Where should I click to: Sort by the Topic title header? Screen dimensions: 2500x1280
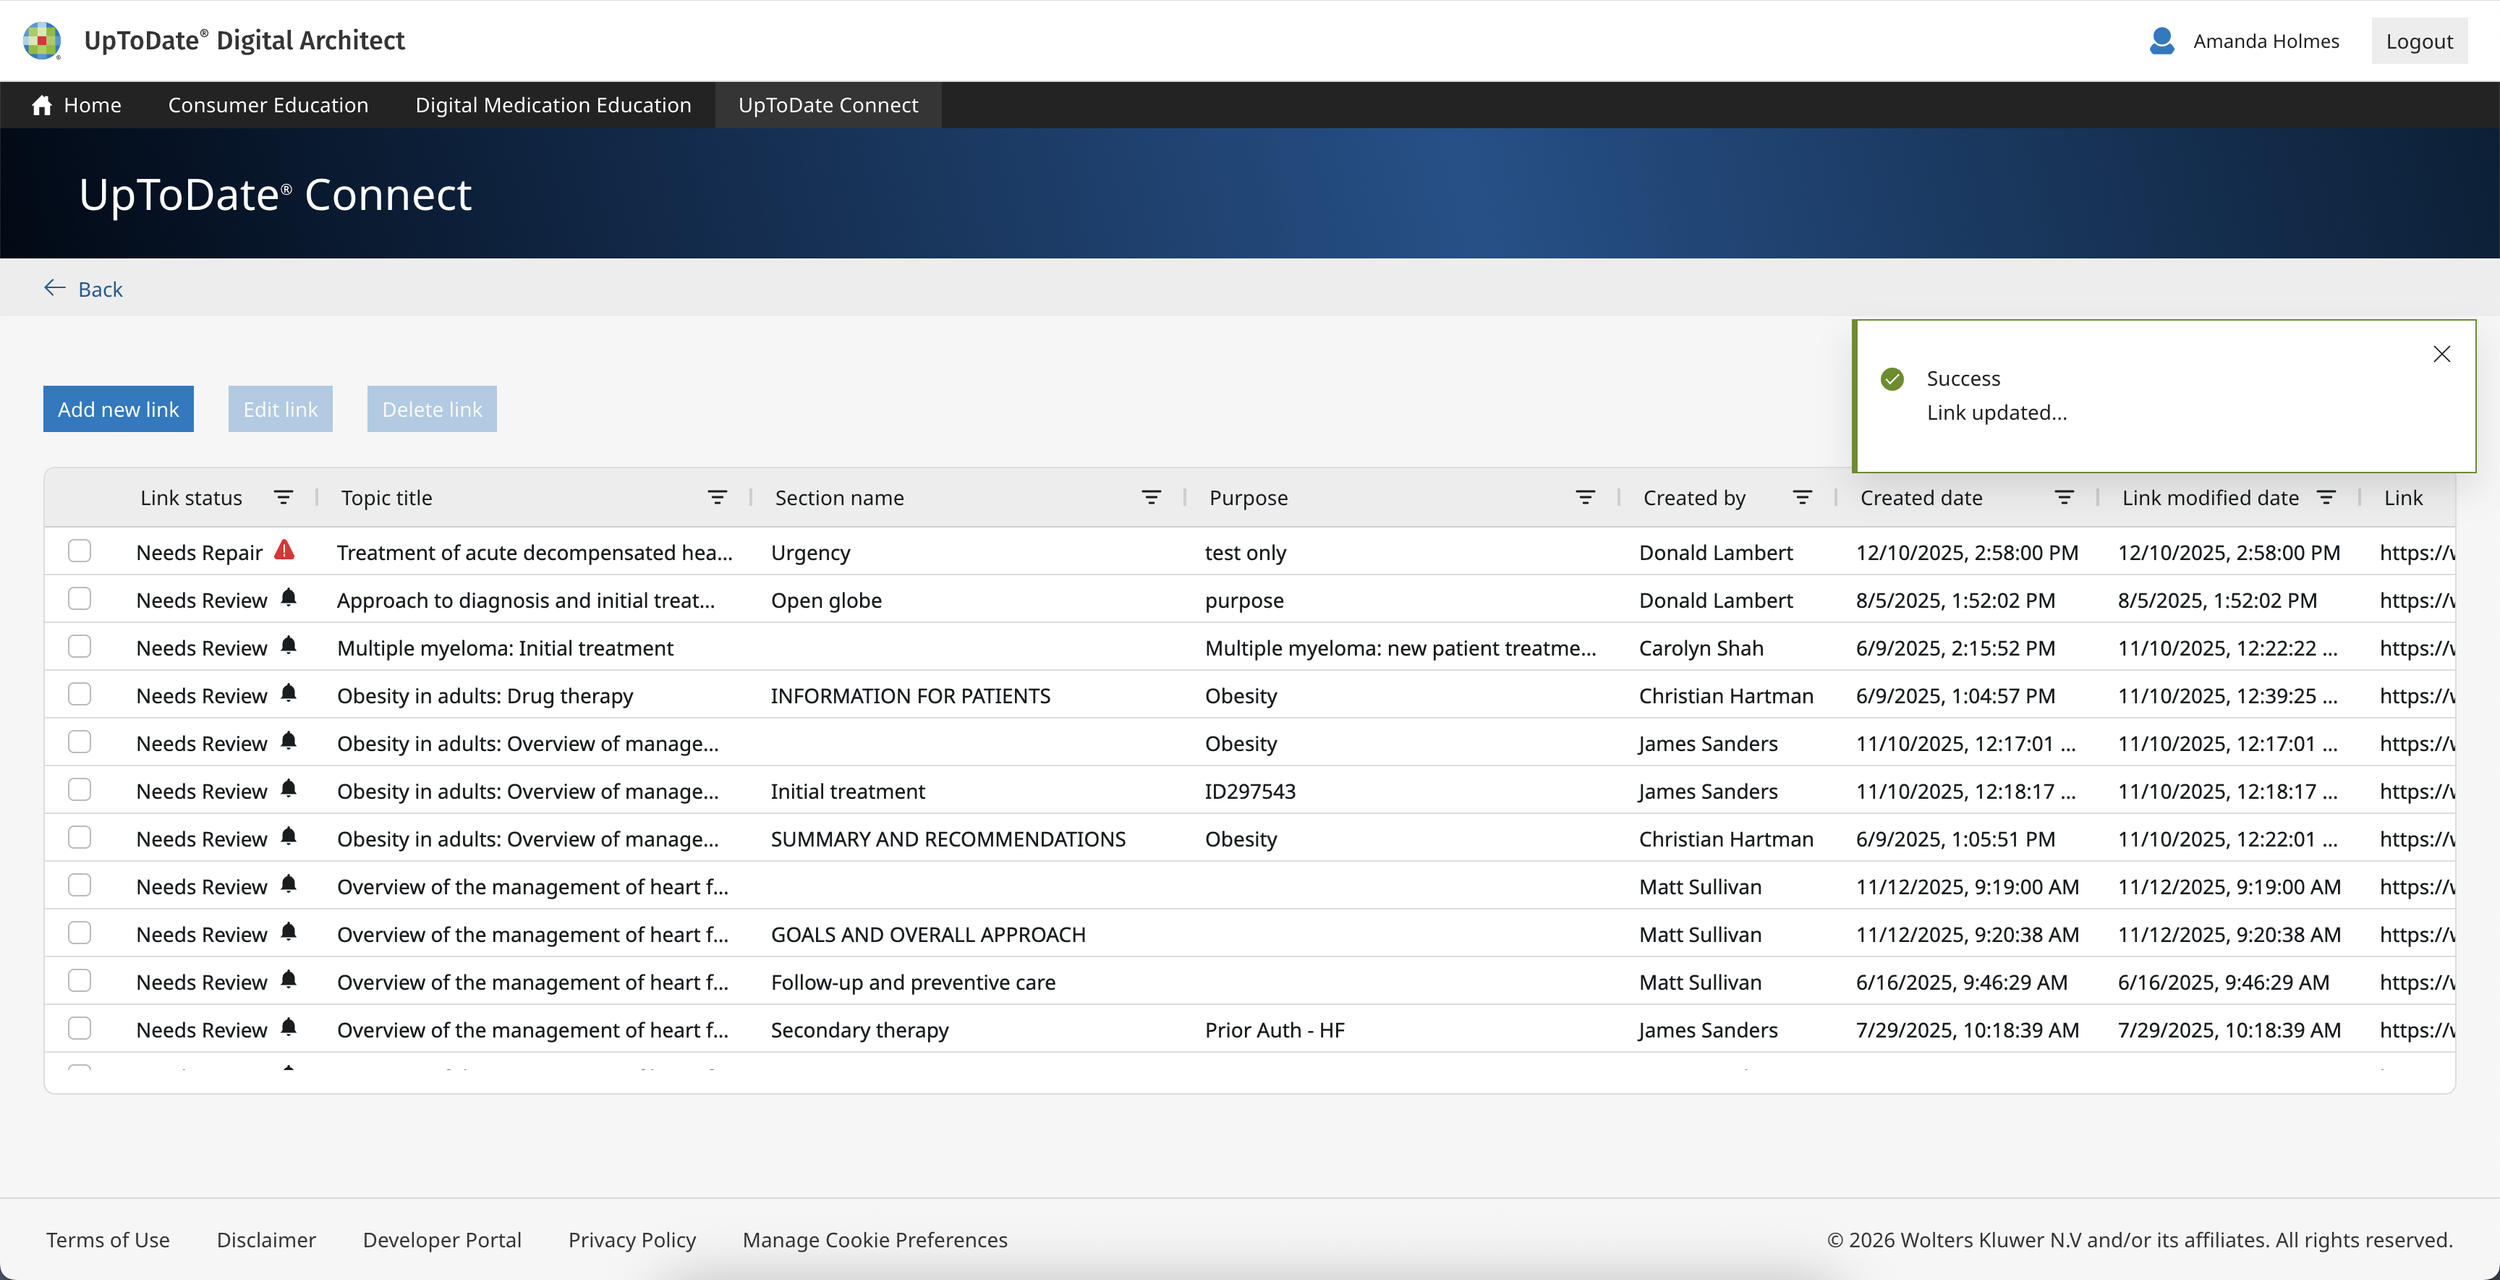(x=387, y=498)
